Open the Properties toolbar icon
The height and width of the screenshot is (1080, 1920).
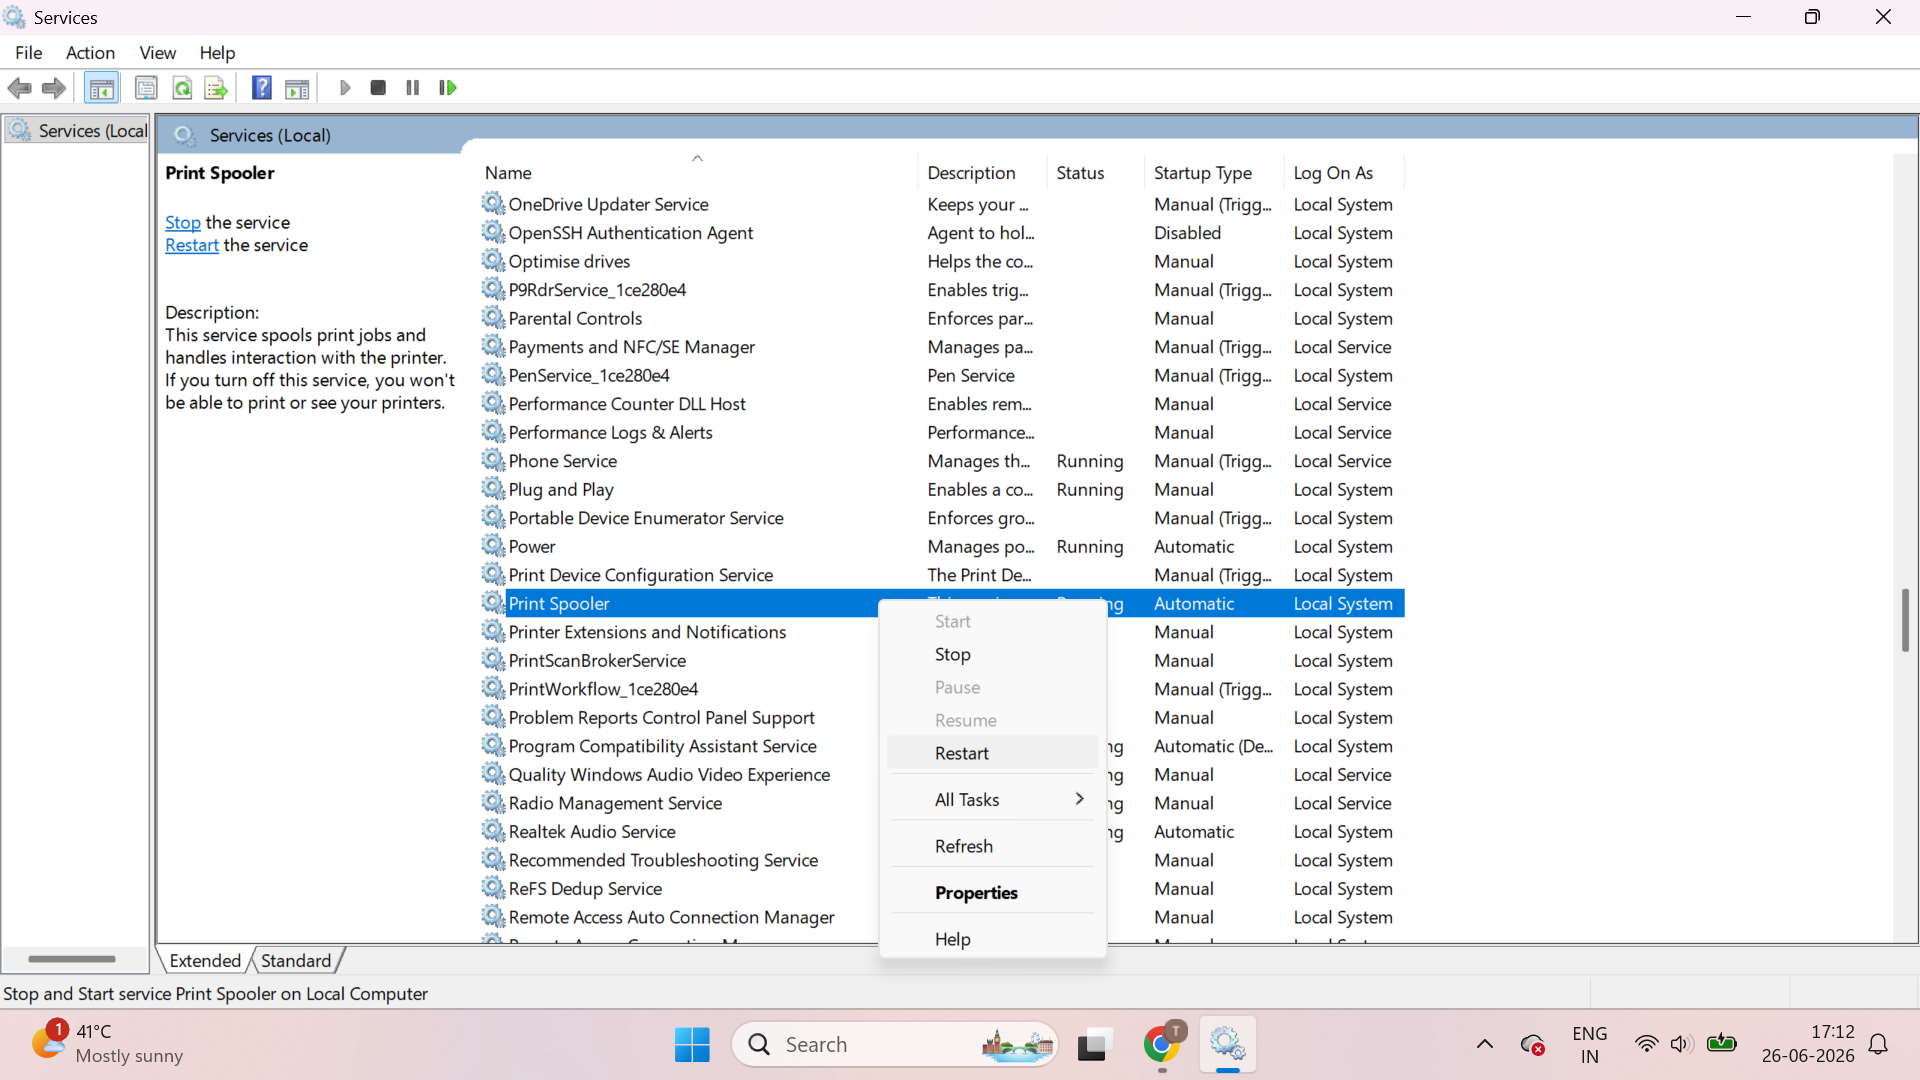coord(146,88)
